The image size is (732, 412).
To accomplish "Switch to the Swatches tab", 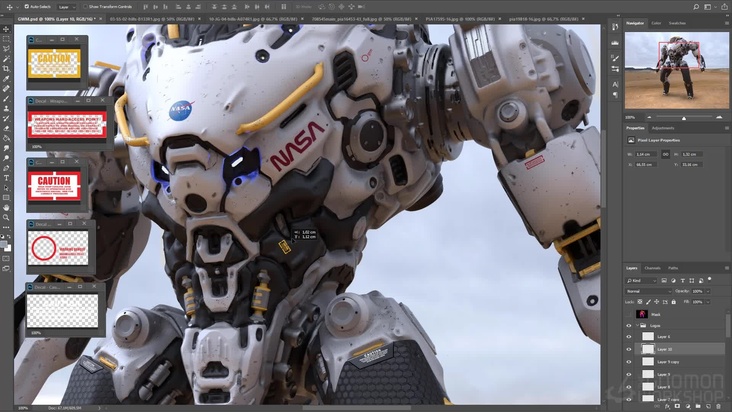I will click(677, 23).
